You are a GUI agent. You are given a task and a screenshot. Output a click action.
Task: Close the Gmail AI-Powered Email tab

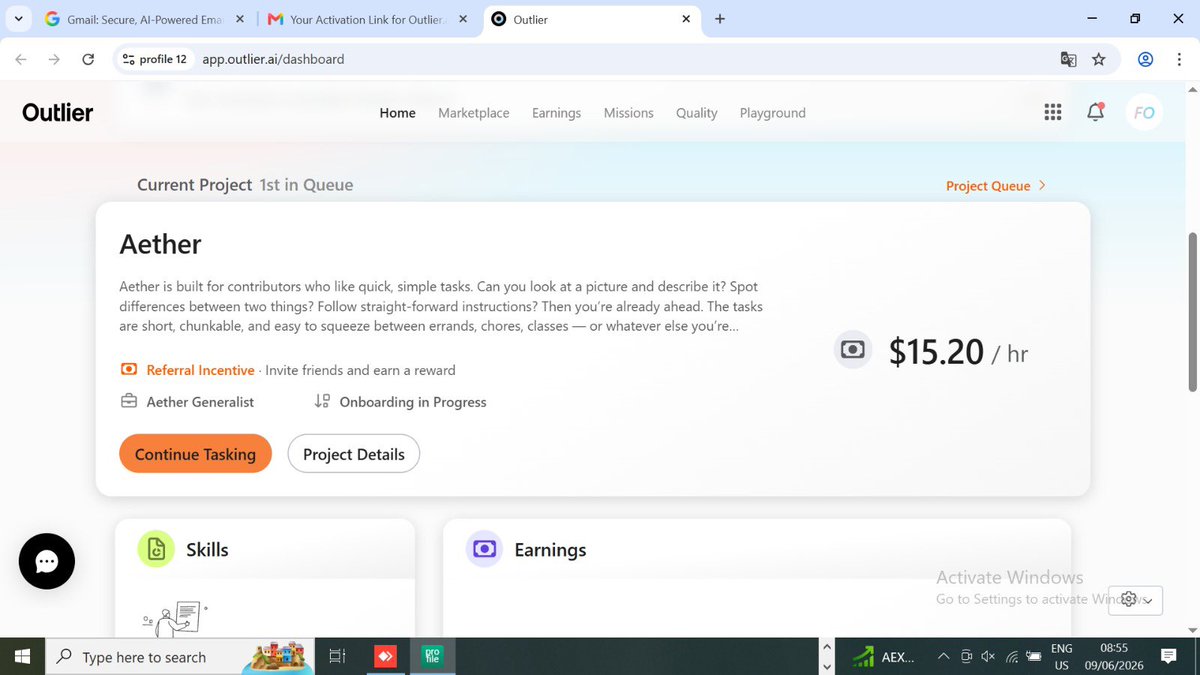[239, 19]
